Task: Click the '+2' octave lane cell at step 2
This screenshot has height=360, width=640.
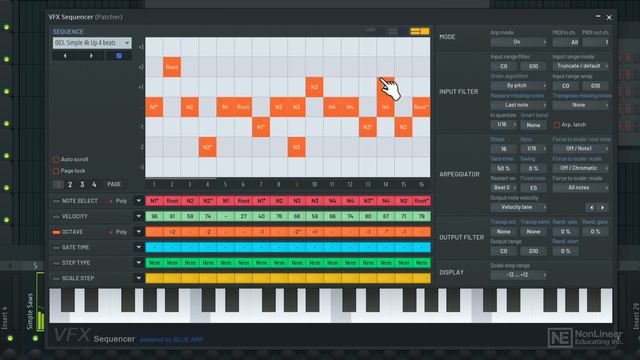Action: [x=172, y=232]
